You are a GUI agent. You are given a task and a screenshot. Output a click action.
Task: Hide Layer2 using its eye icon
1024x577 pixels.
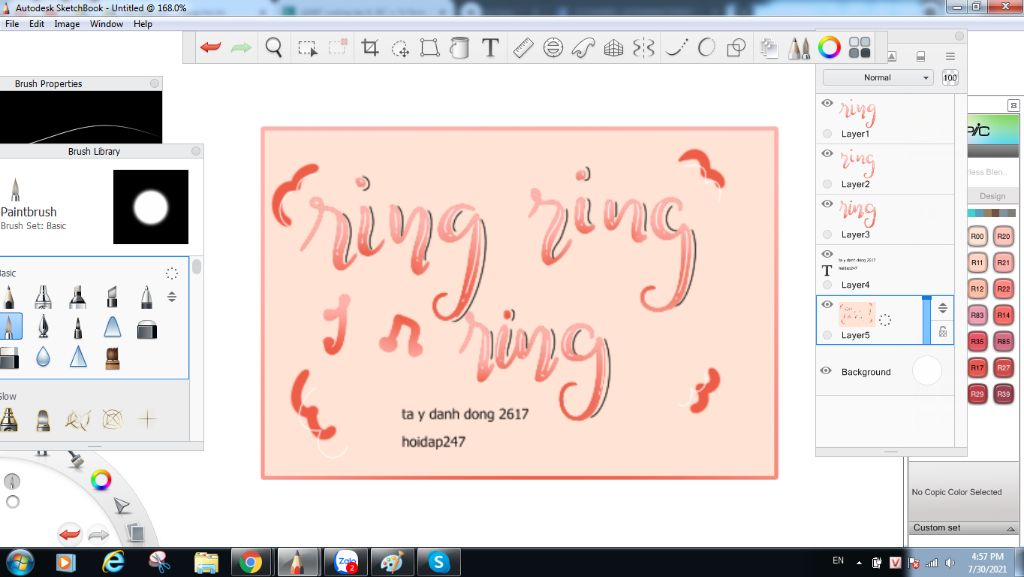[827, 153]
